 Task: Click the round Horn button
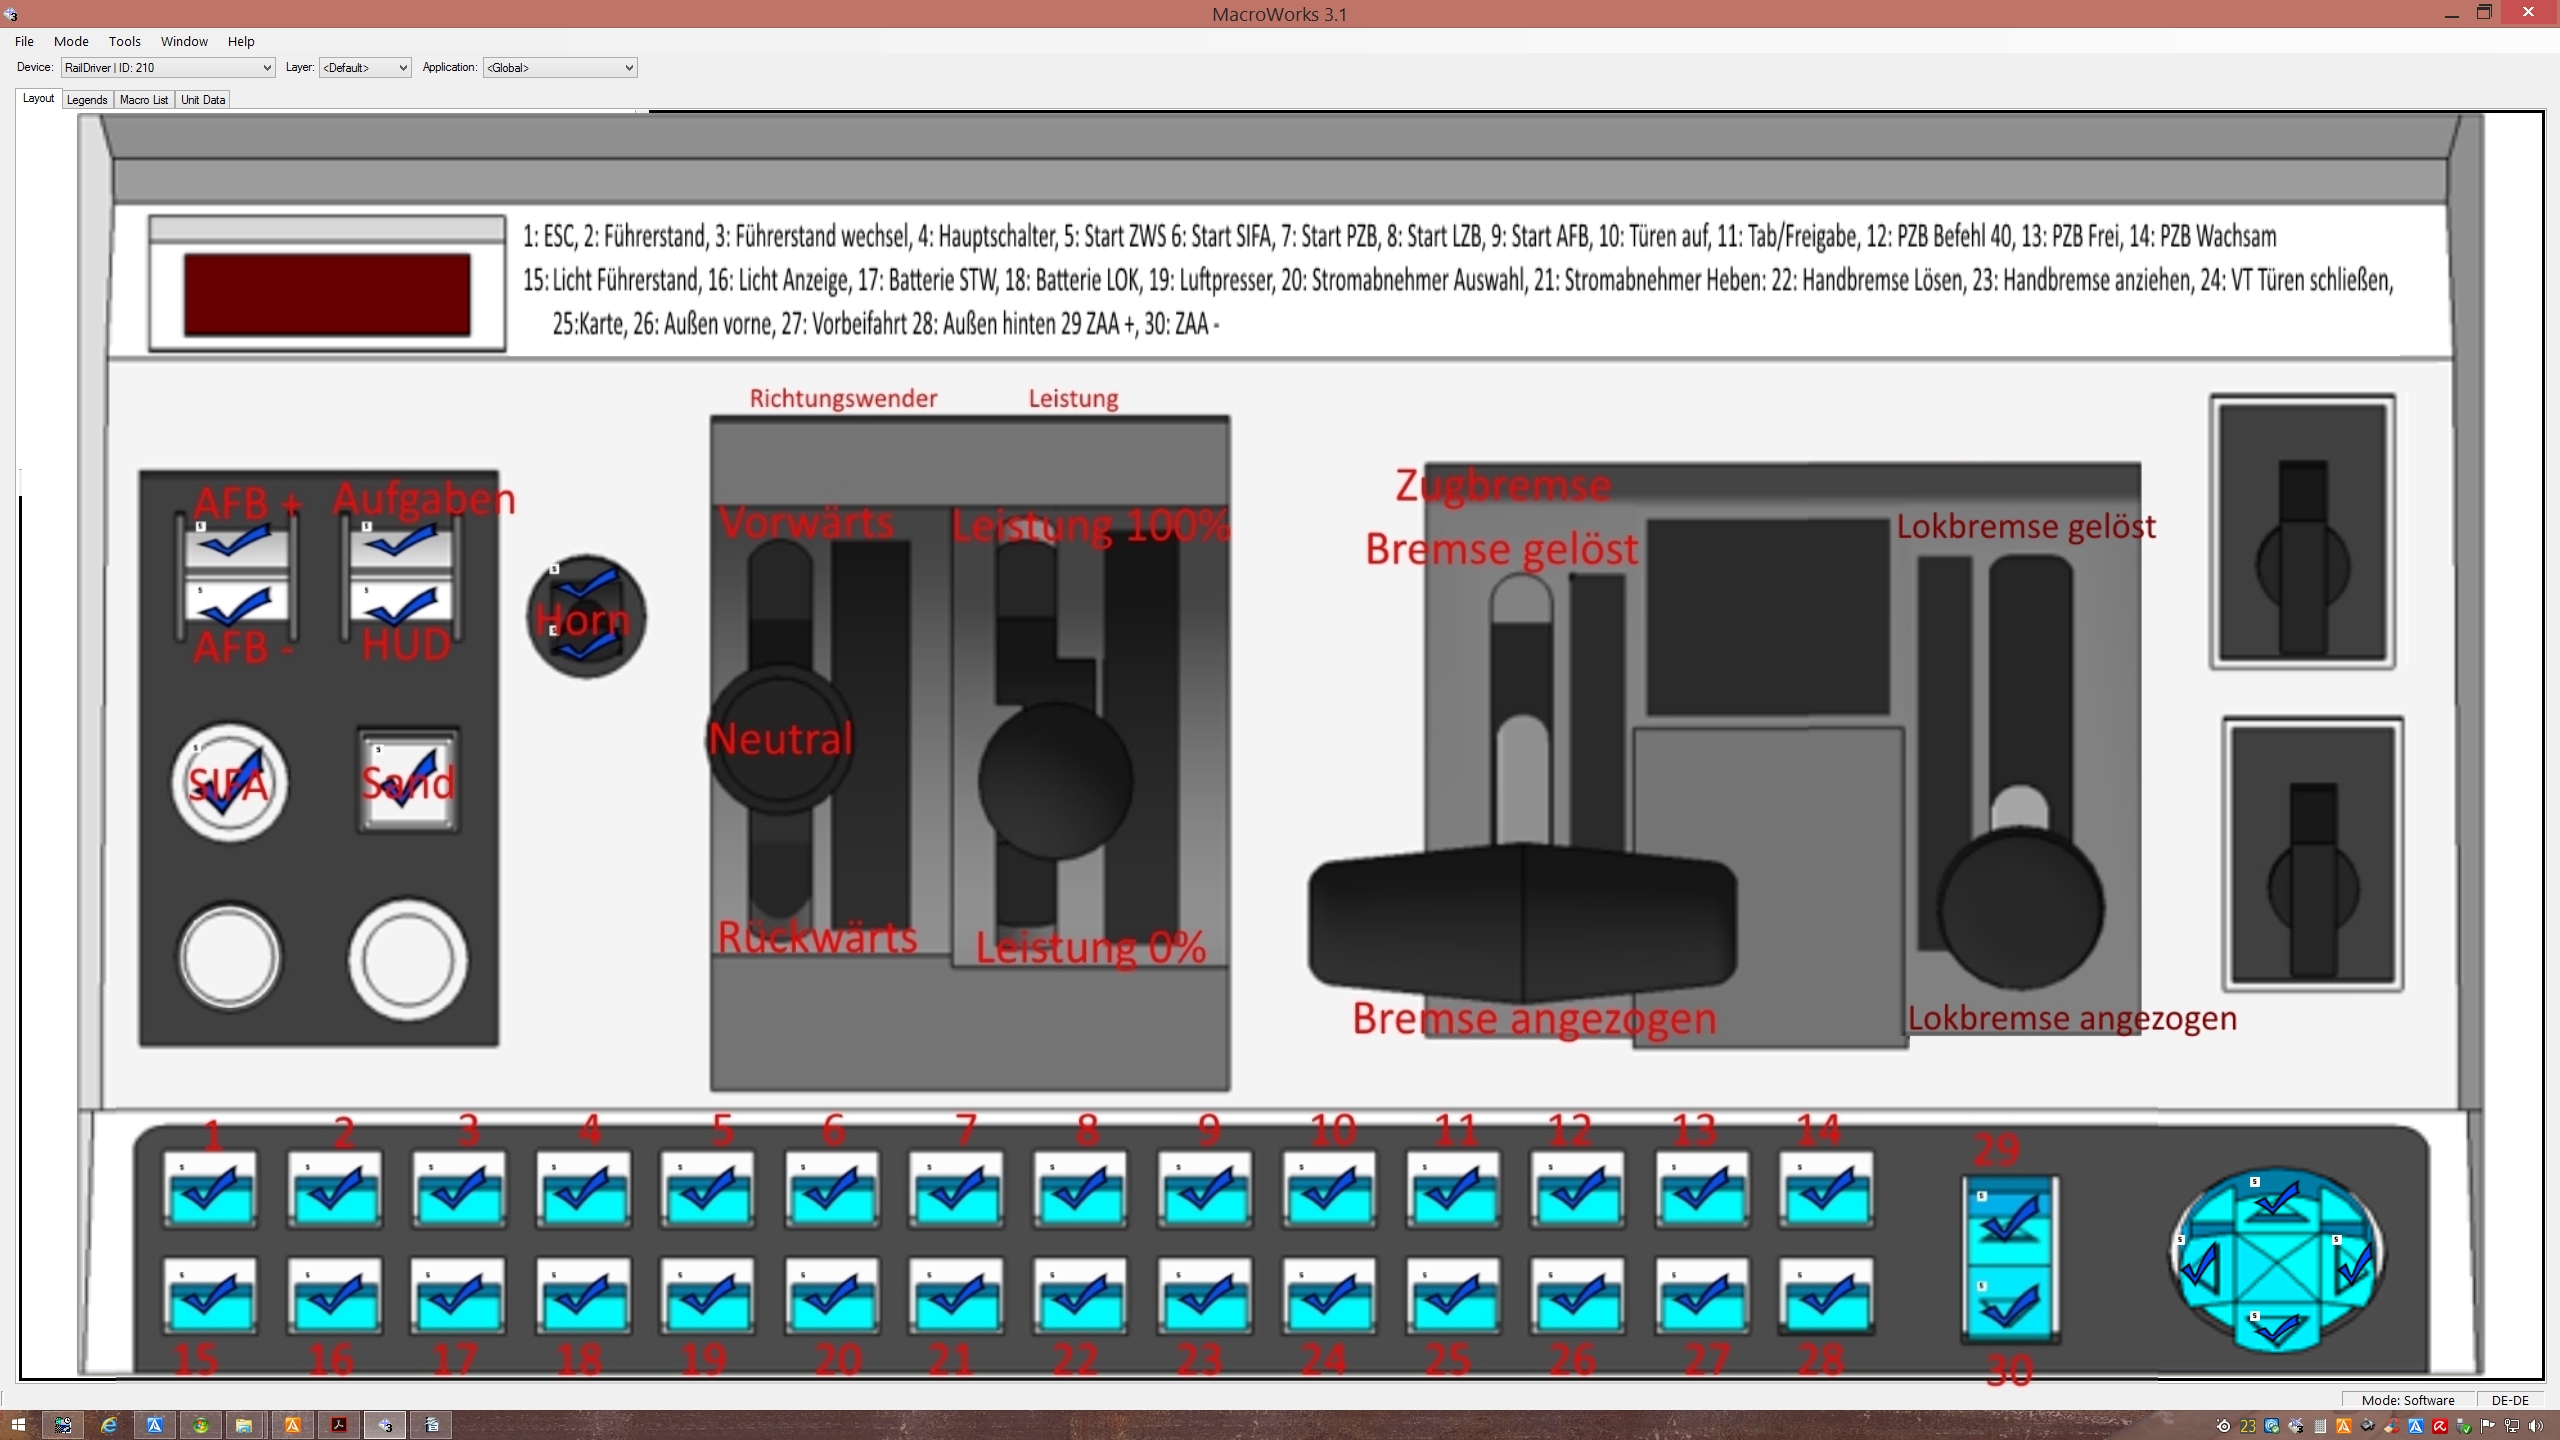pyautogui.click(x=587, y=616)
